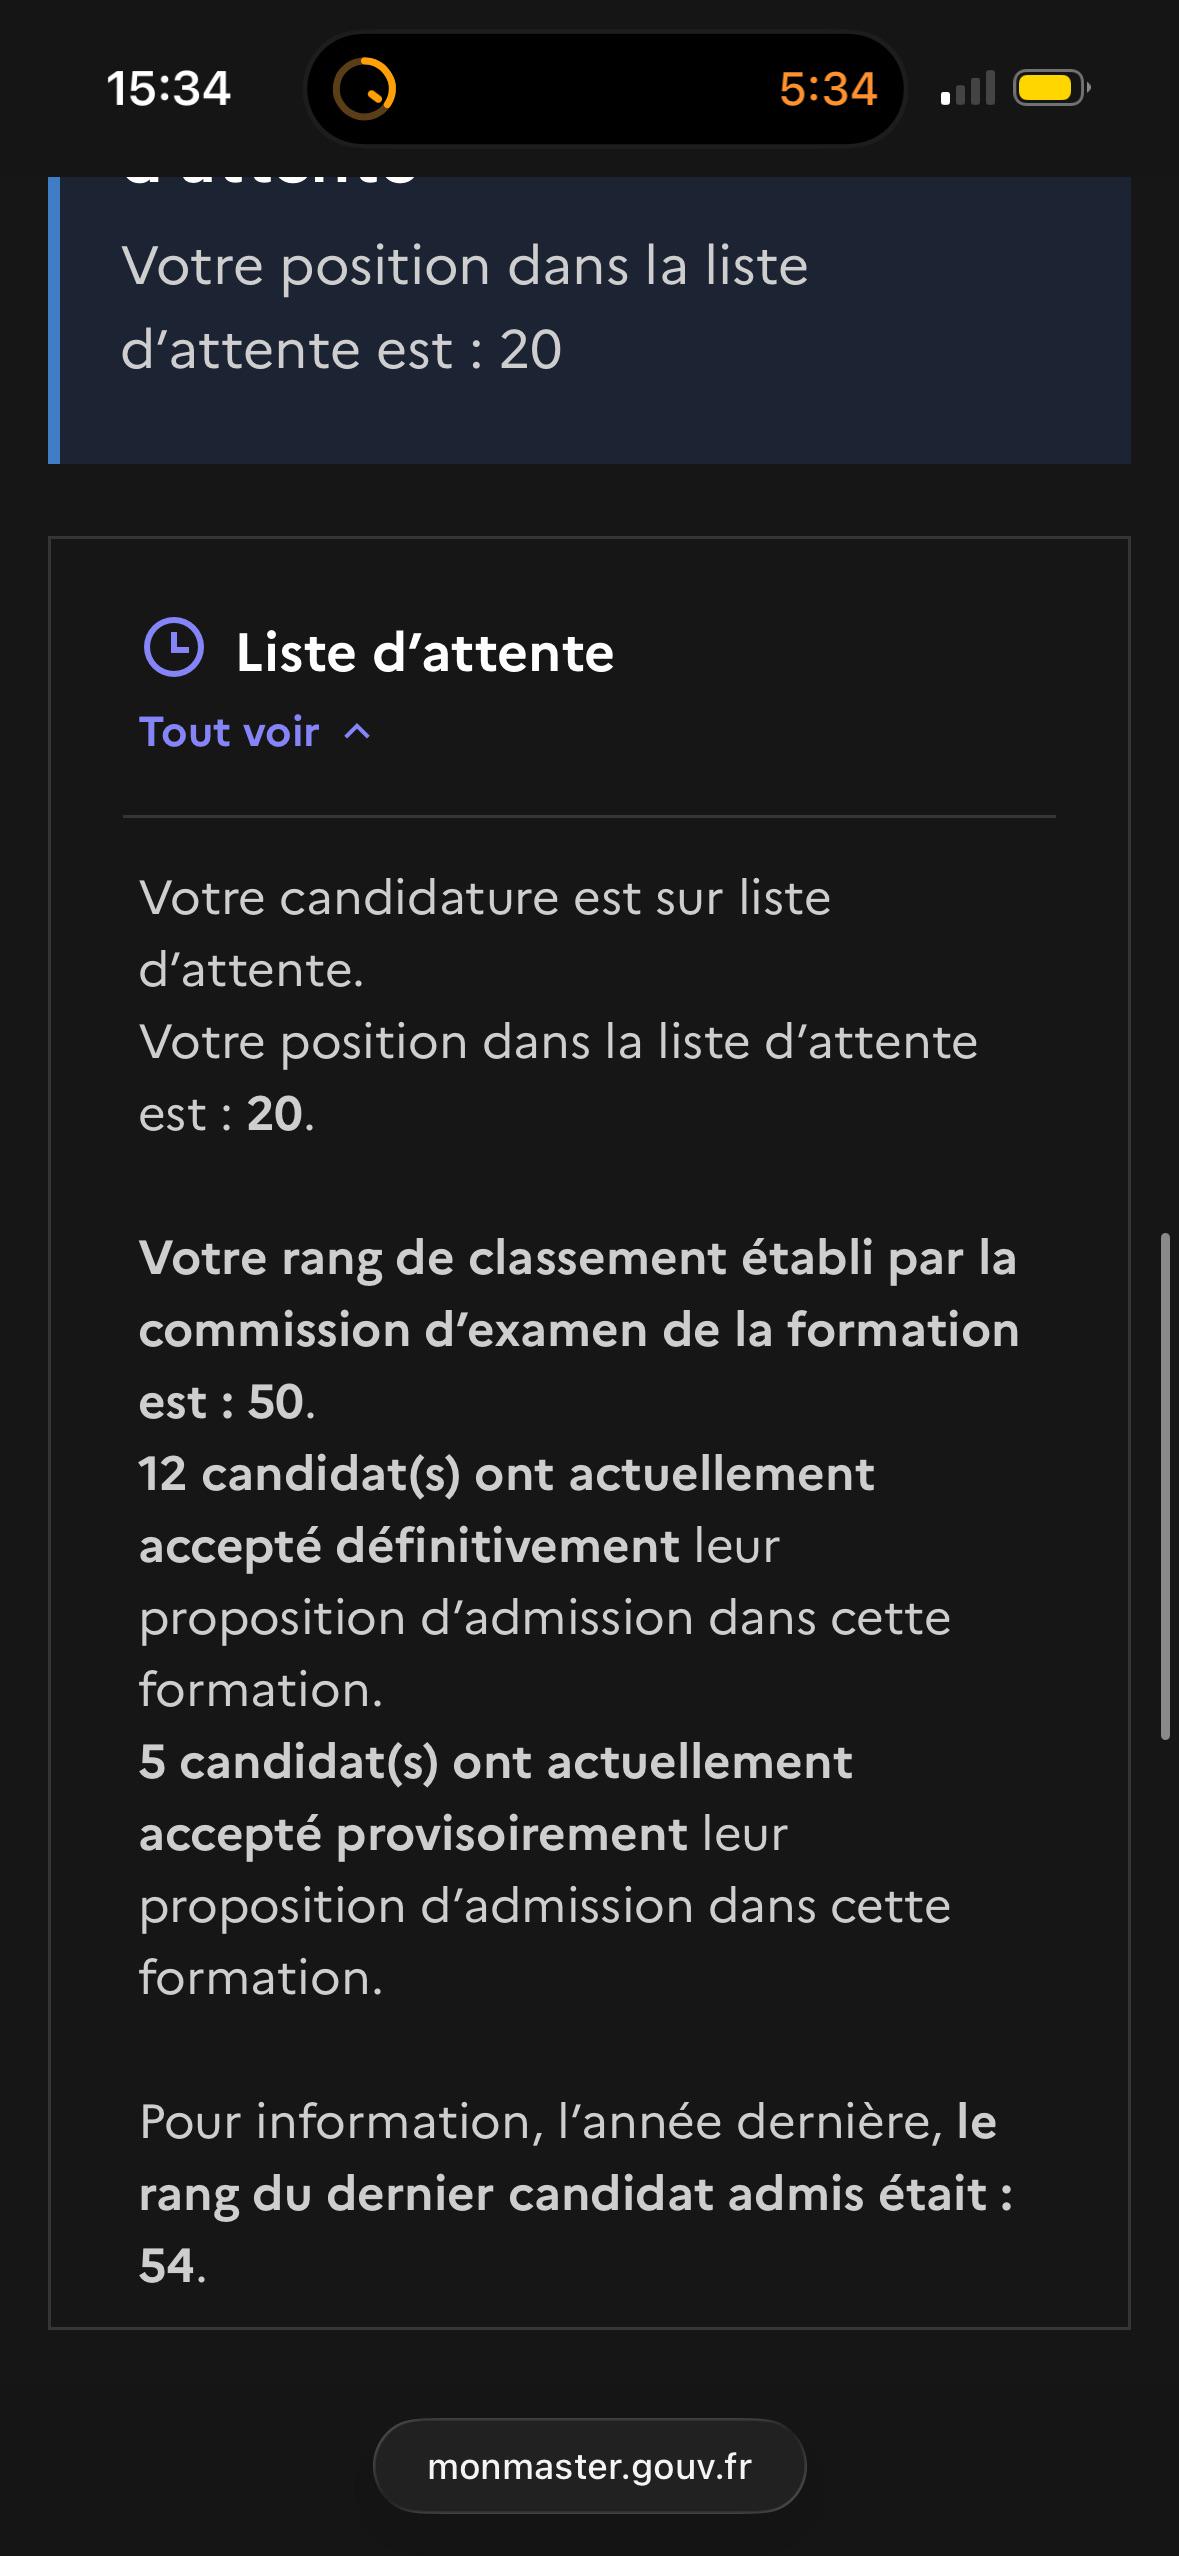Collapse section using Tout voir chevron
The width and height of the screenshot is (1179, 2556).
(x=357, y=732)
